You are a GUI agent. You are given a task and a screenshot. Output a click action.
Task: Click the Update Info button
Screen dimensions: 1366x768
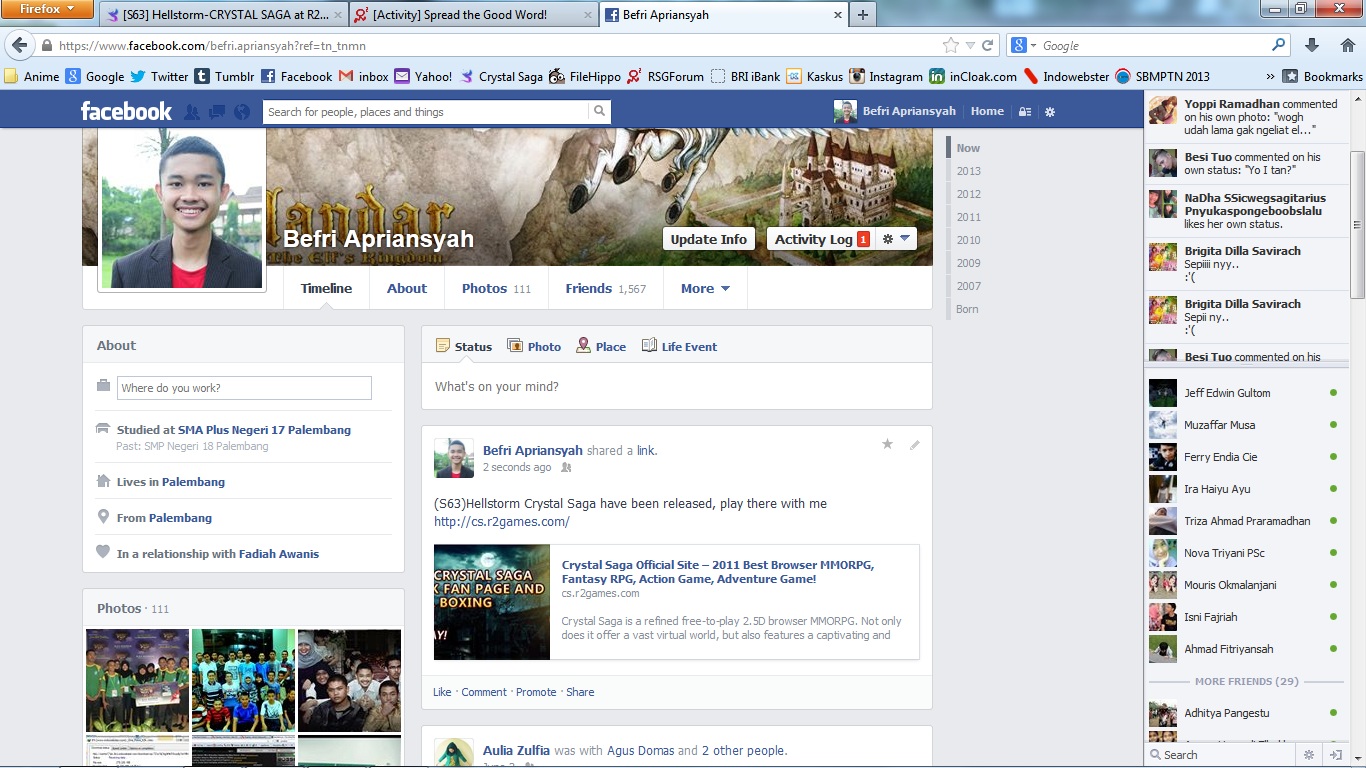tap(708, 239)
